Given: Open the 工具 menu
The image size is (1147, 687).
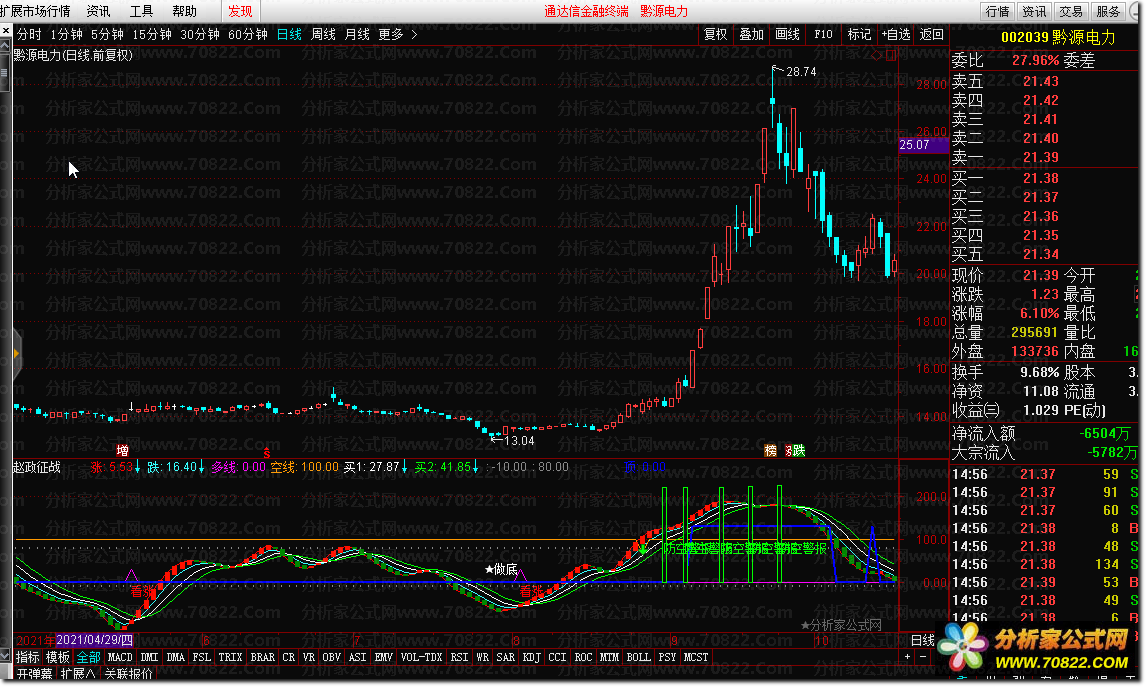Looking at the screenshot, I should tap(141, 11).
